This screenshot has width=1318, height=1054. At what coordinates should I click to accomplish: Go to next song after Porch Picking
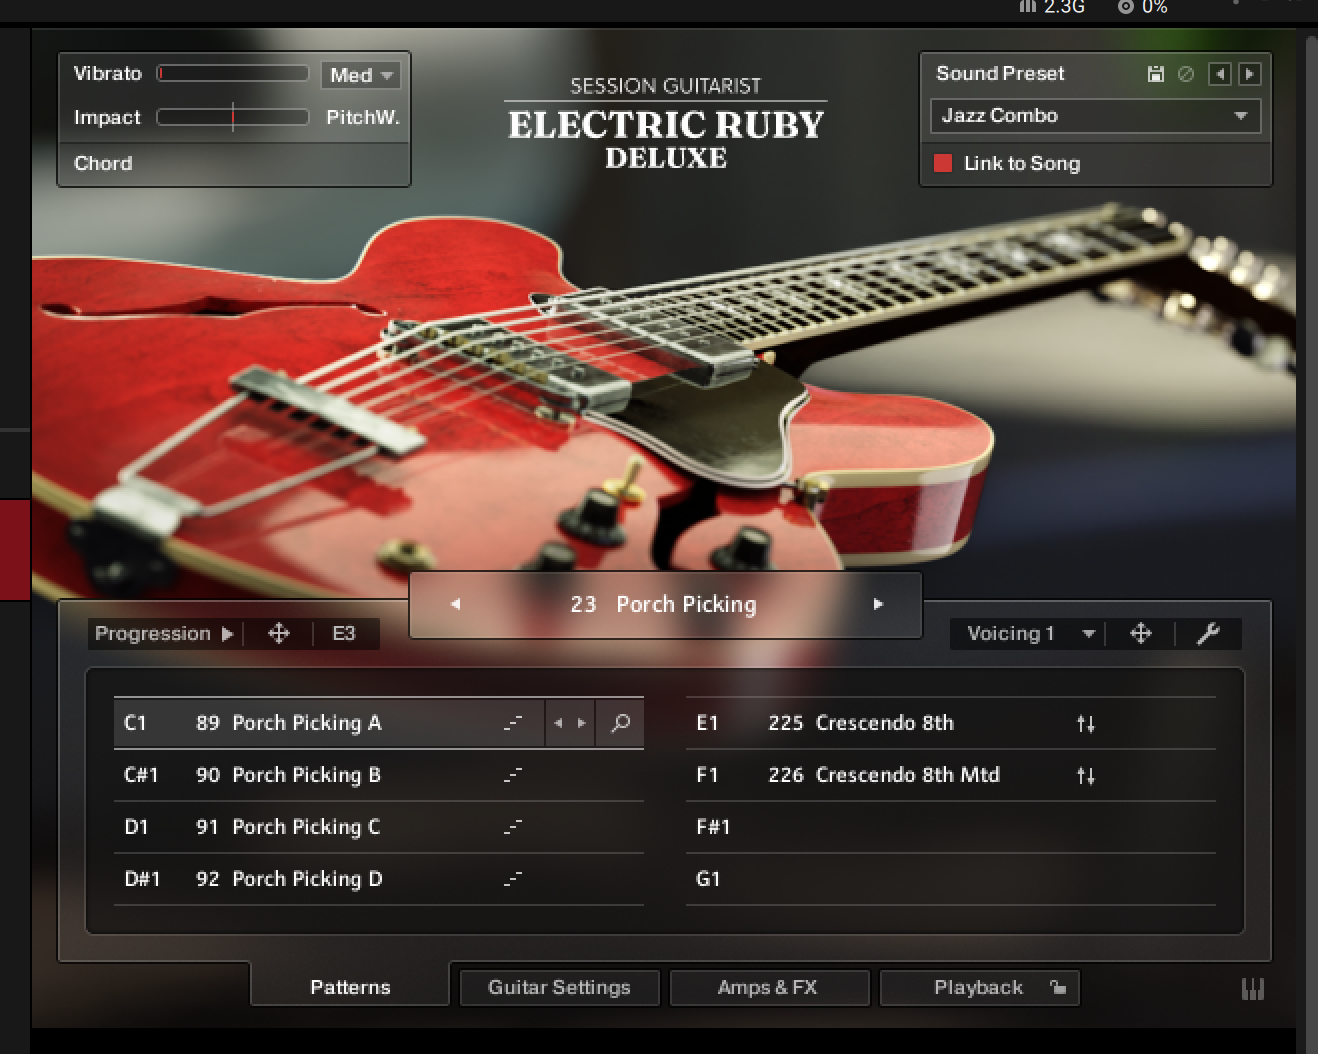coord(878,604)
